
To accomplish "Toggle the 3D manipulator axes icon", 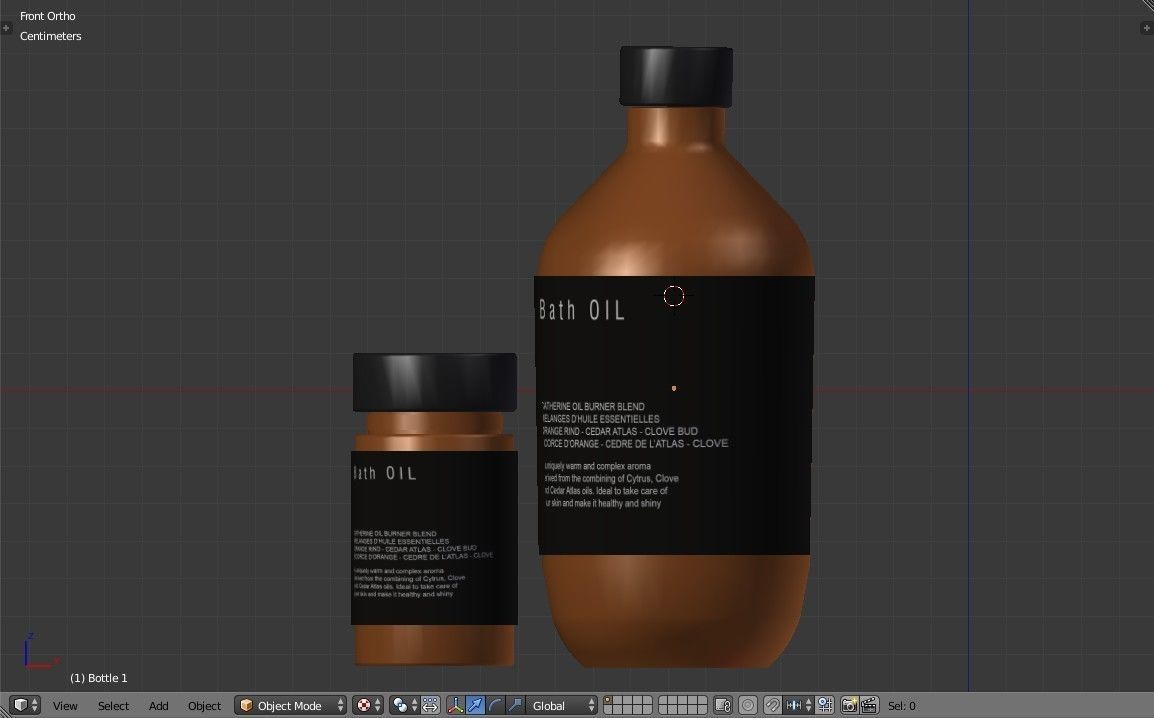I will pos(456,705).
